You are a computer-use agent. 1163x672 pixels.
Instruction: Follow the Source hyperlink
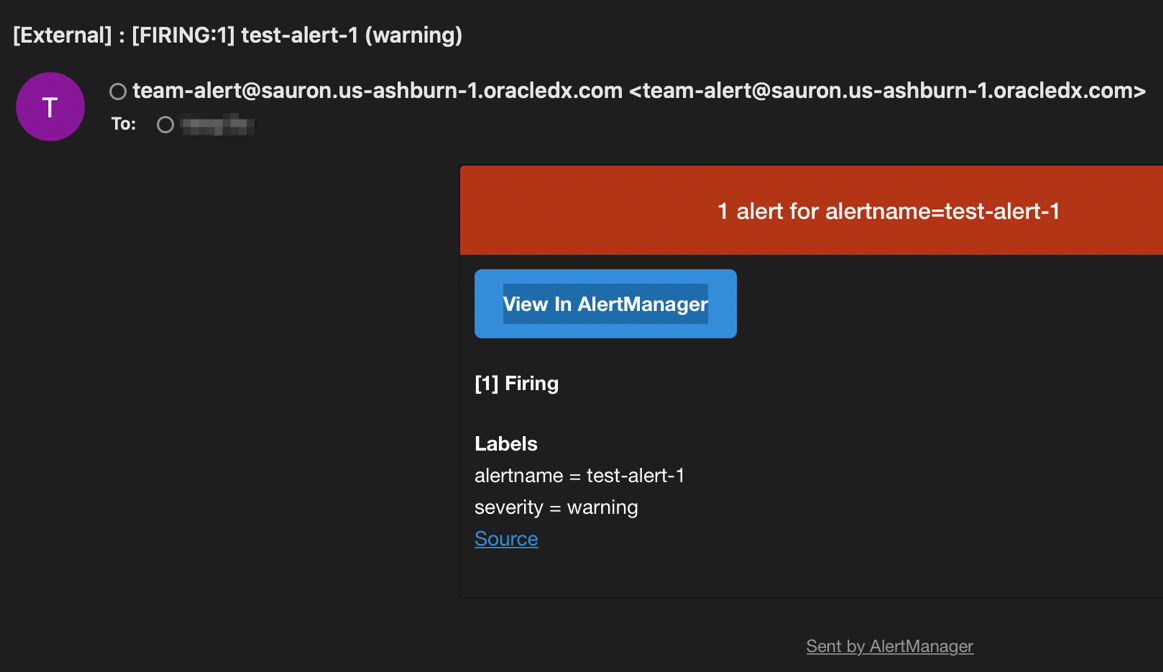coord(505,538)
